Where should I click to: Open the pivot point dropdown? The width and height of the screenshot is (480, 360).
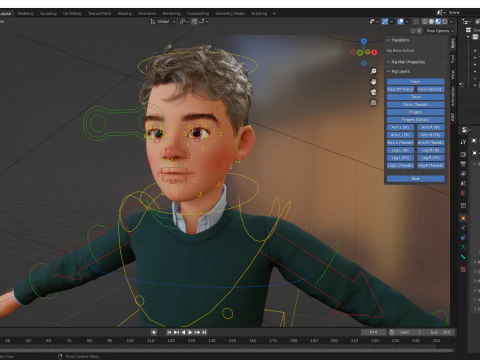coord(184,22)
